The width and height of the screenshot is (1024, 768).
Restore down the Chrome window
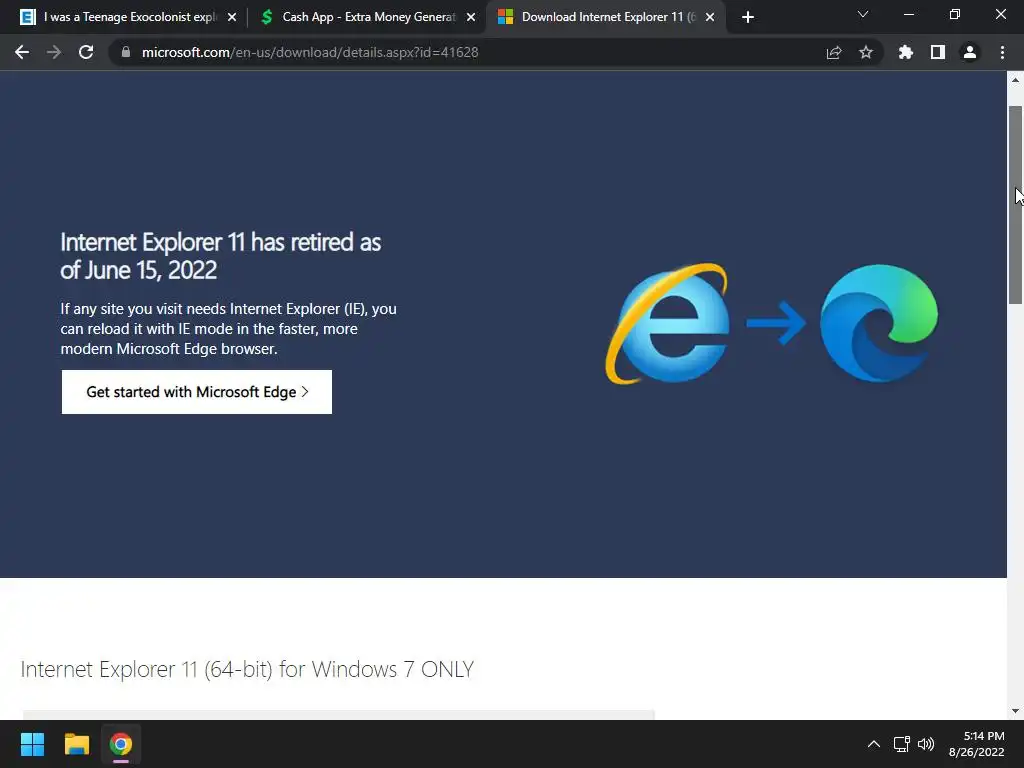955,14
